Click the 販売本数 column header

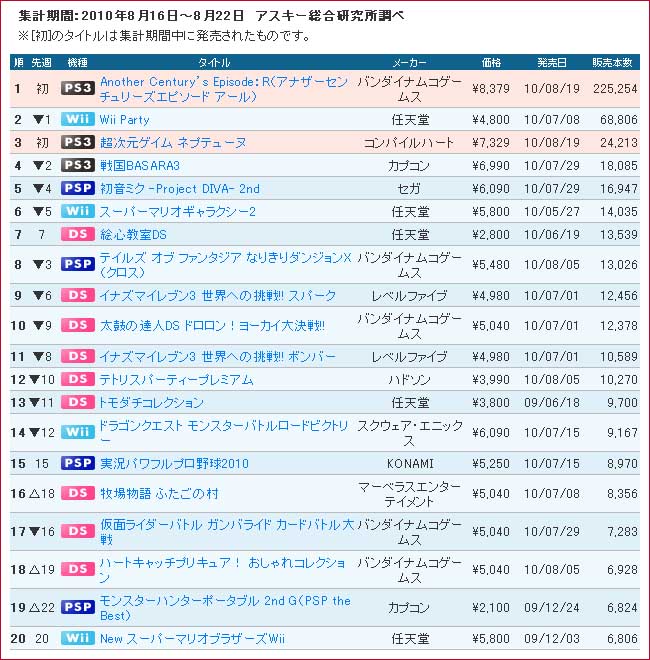[612, 63]
